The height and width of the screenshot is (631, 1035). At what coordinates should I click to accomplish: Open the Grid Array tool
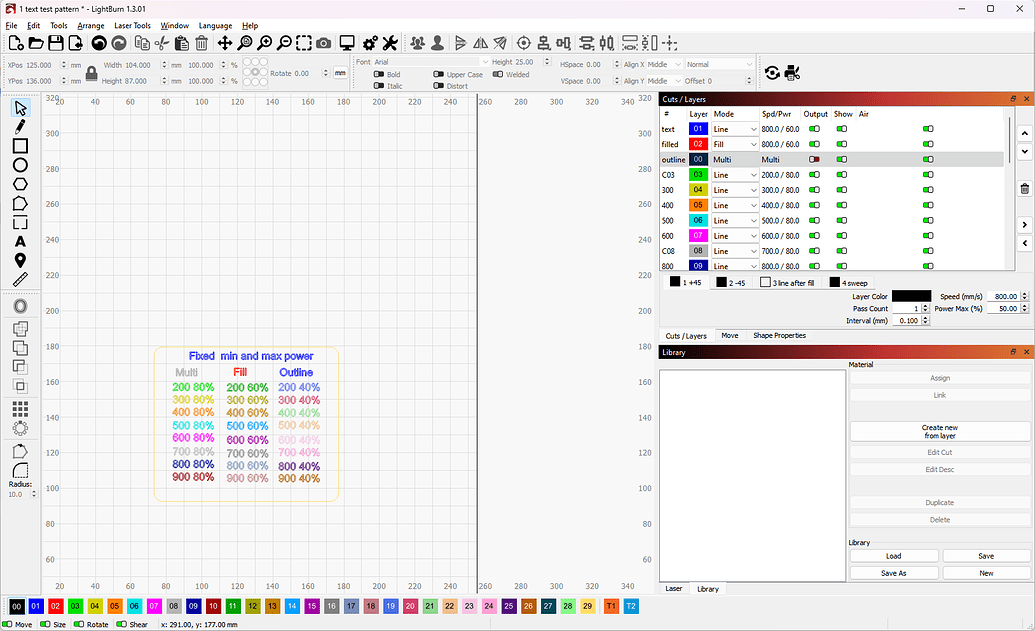coord(20,409)
